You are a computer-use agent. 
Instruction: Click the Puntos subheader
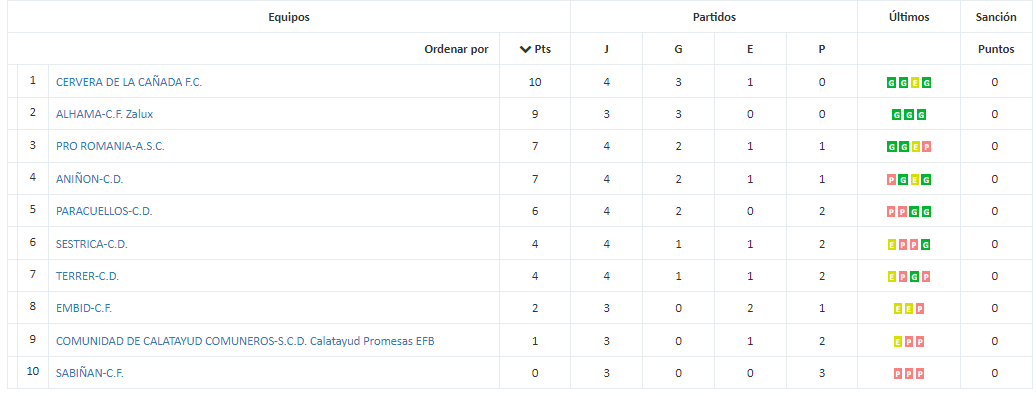(x=996, y=49)
